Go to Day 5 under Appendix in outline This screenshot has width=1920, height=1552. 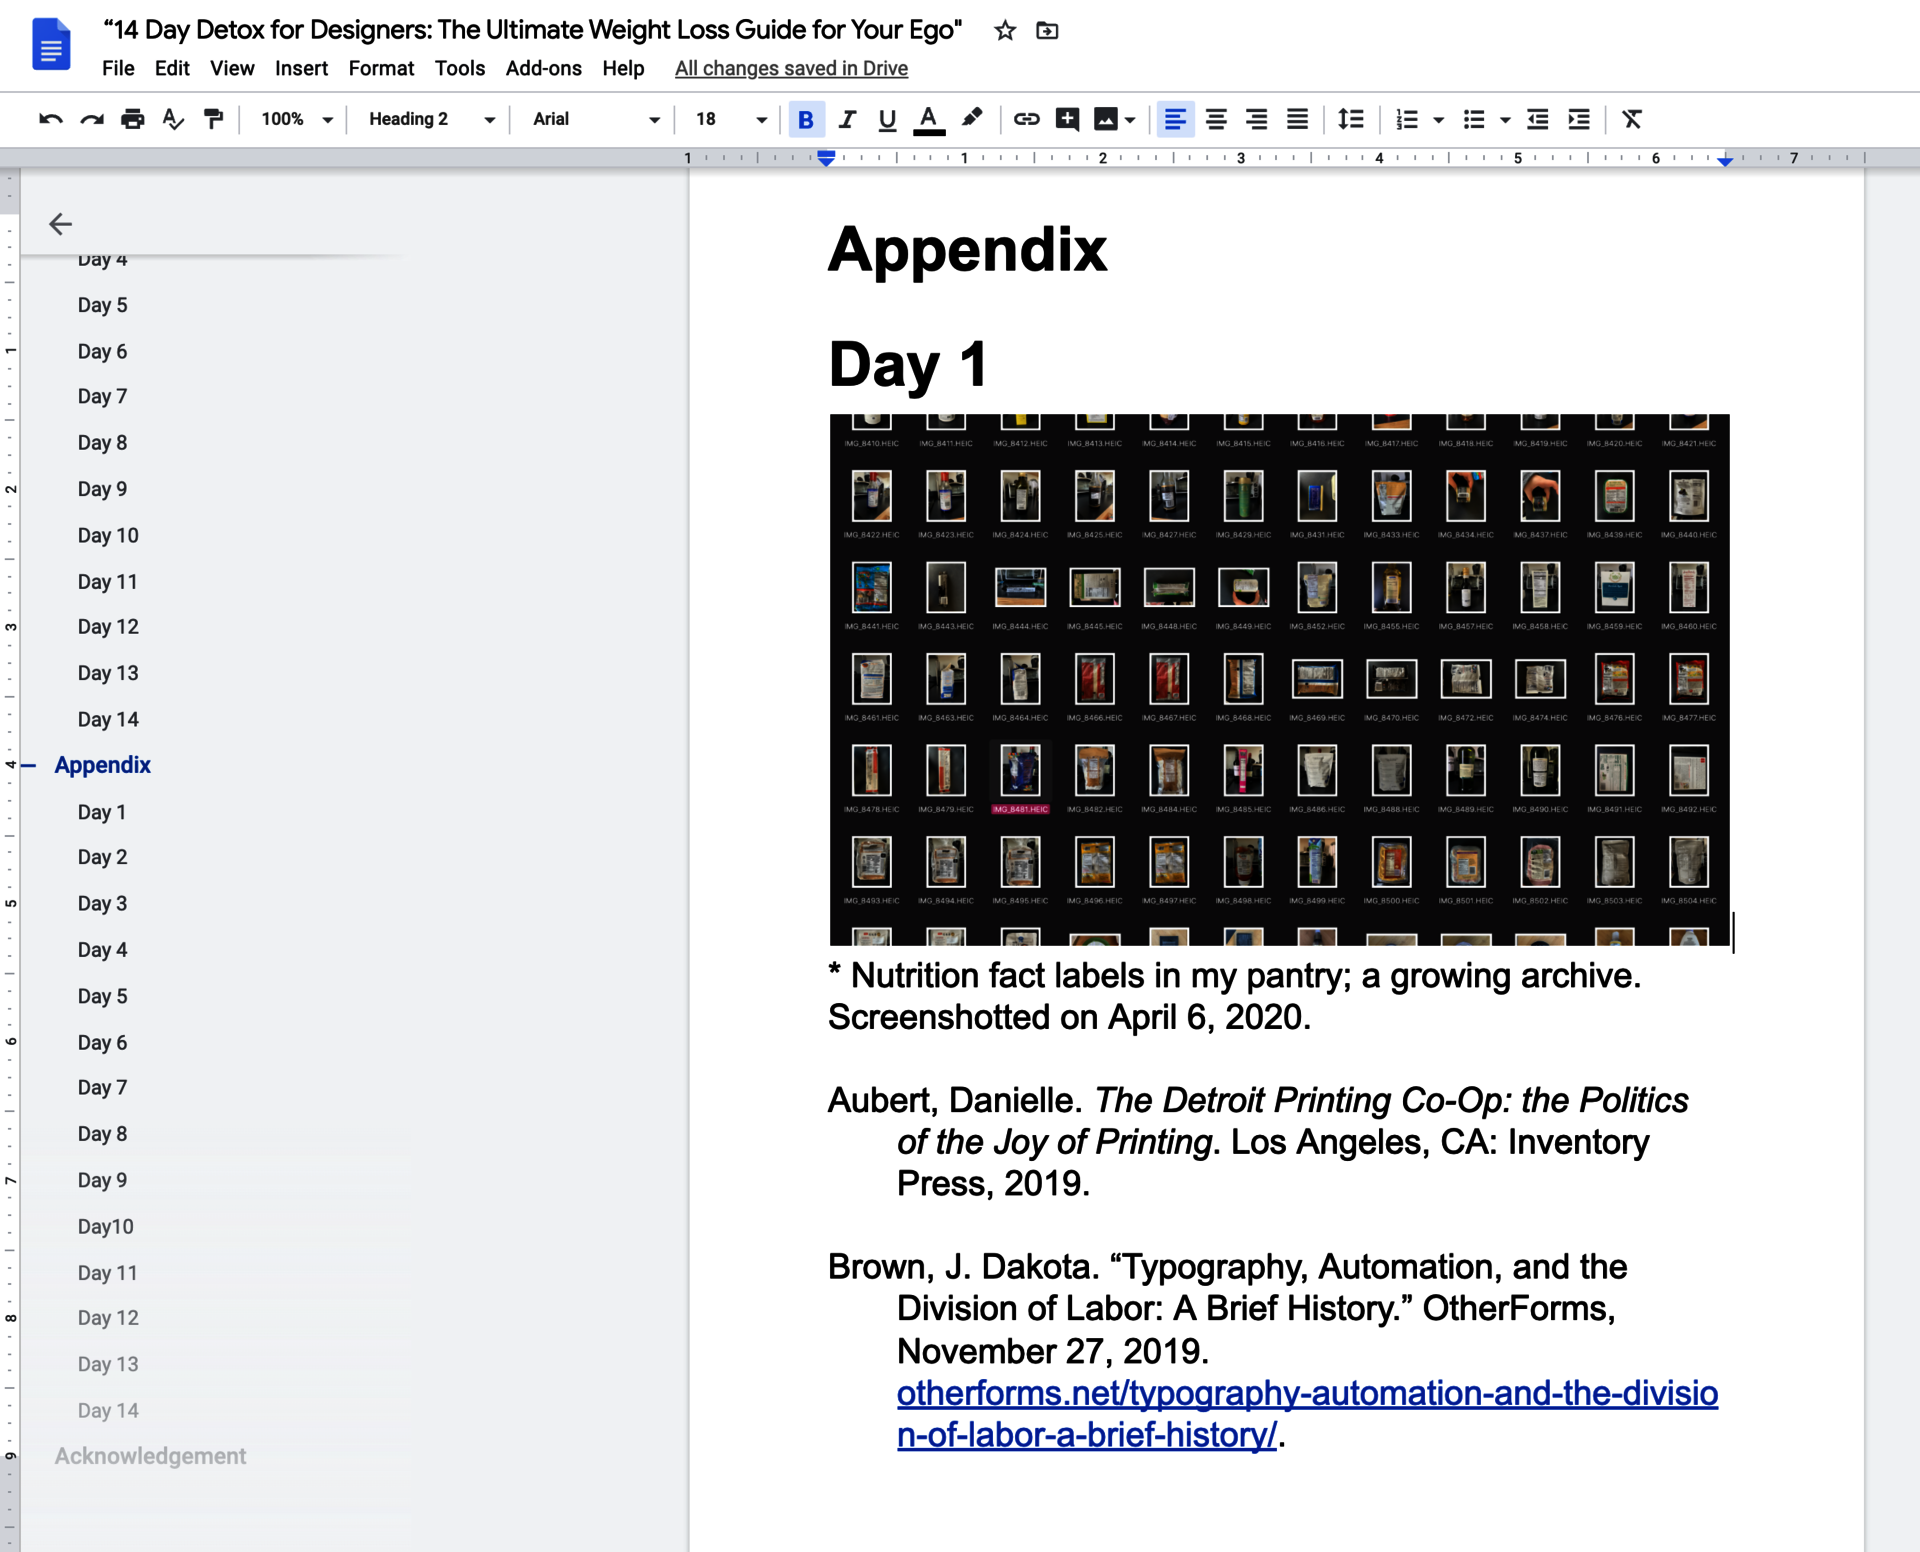pyautogui.click(x=102, y=996)
